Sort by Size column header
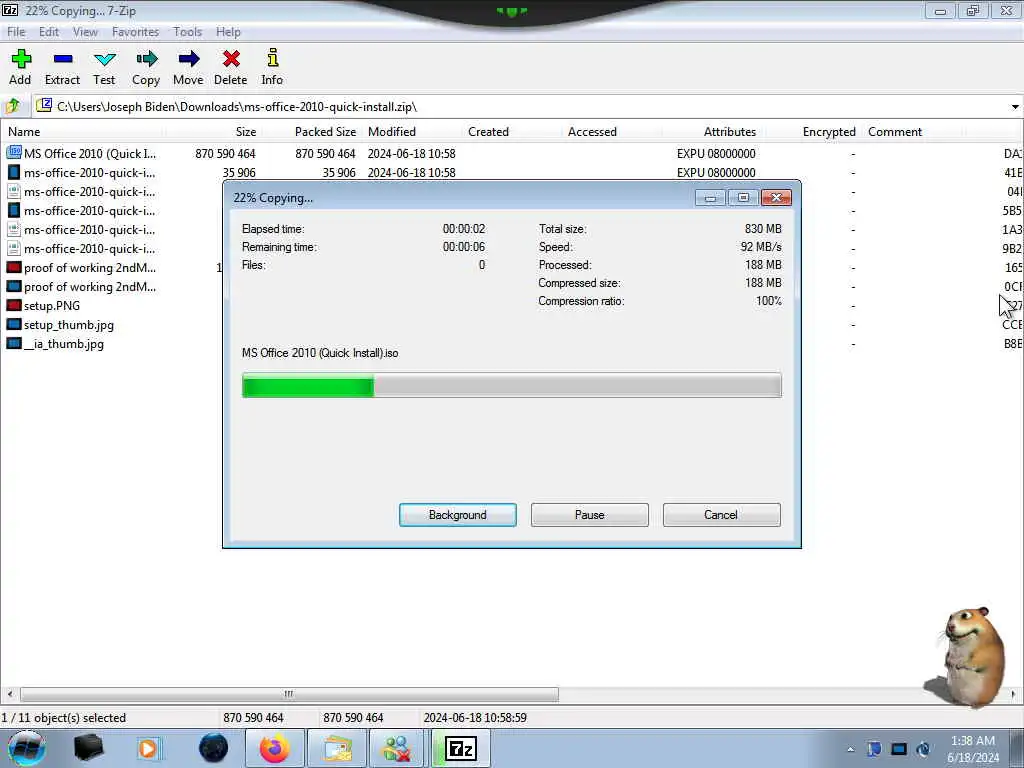 [214, 131]
